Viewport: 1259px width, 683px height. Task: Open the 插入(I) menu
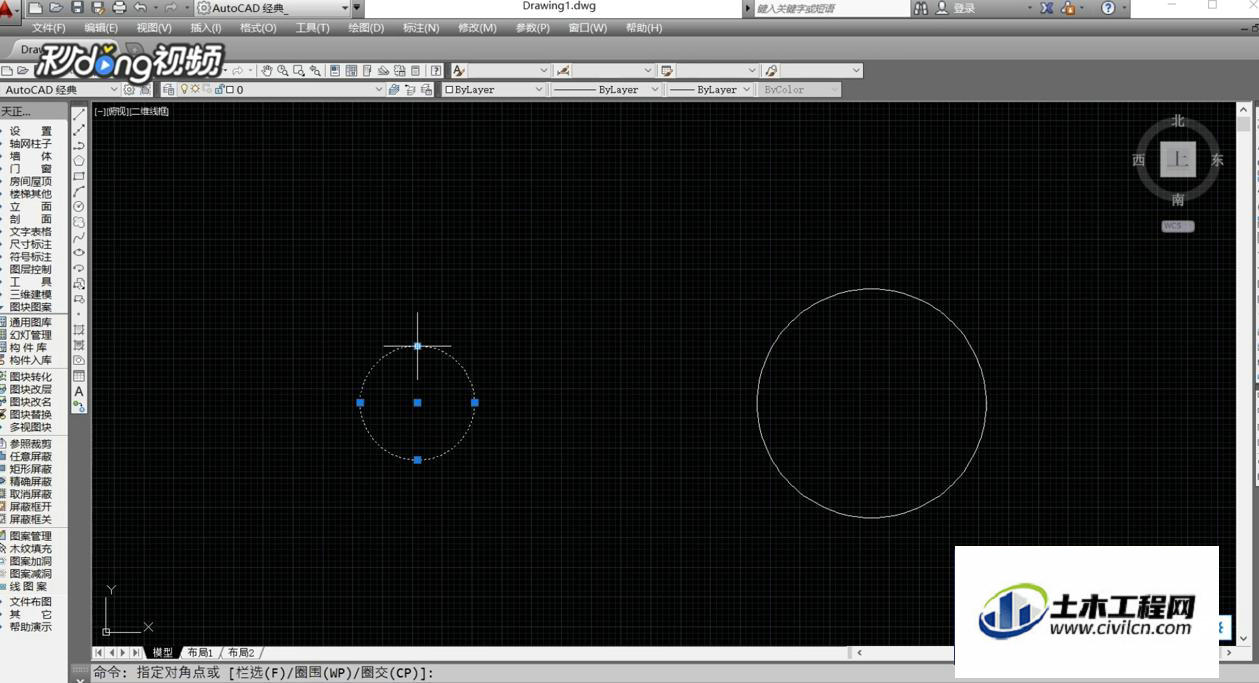tap(206, 28)
